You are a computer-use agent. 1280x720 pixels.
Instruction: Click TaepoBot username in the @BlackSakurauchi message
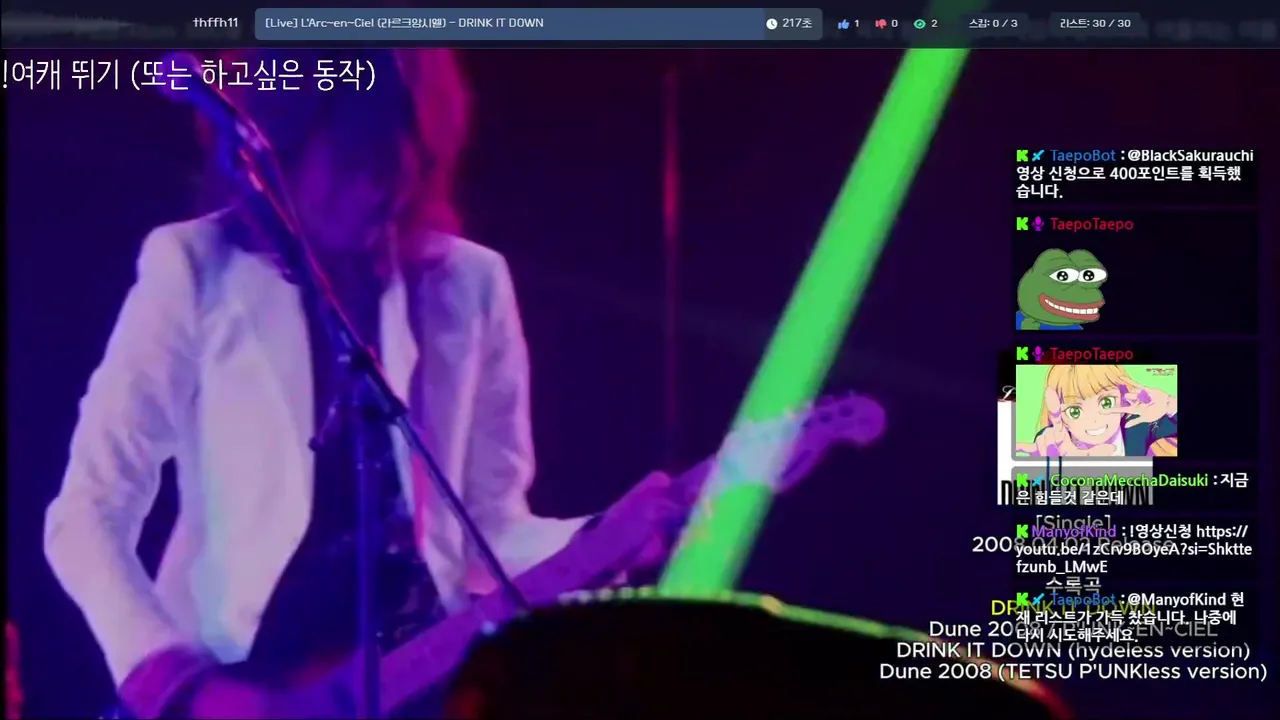pyautogui.click(x=1082, y=156)
